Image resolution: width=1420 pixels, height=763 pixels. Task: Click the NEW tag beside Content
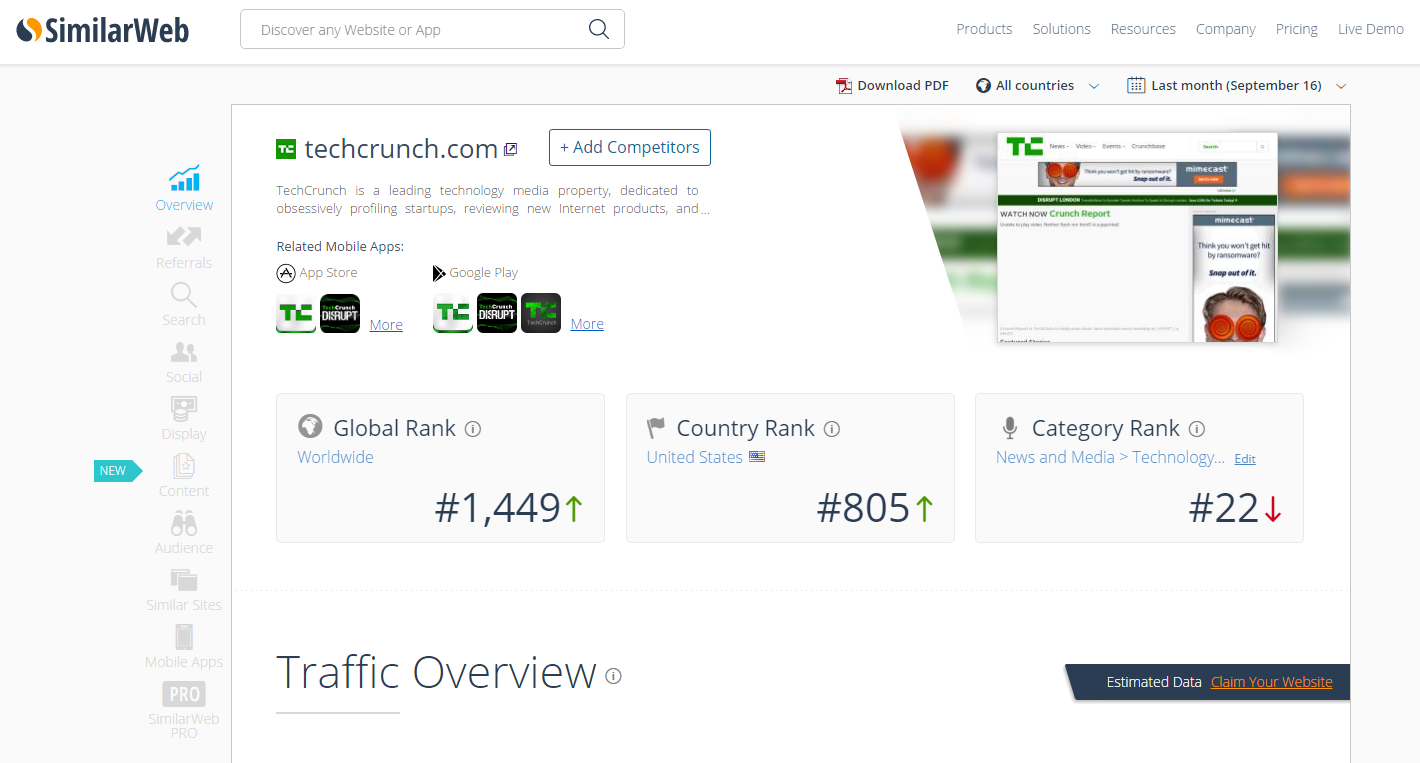118,471
